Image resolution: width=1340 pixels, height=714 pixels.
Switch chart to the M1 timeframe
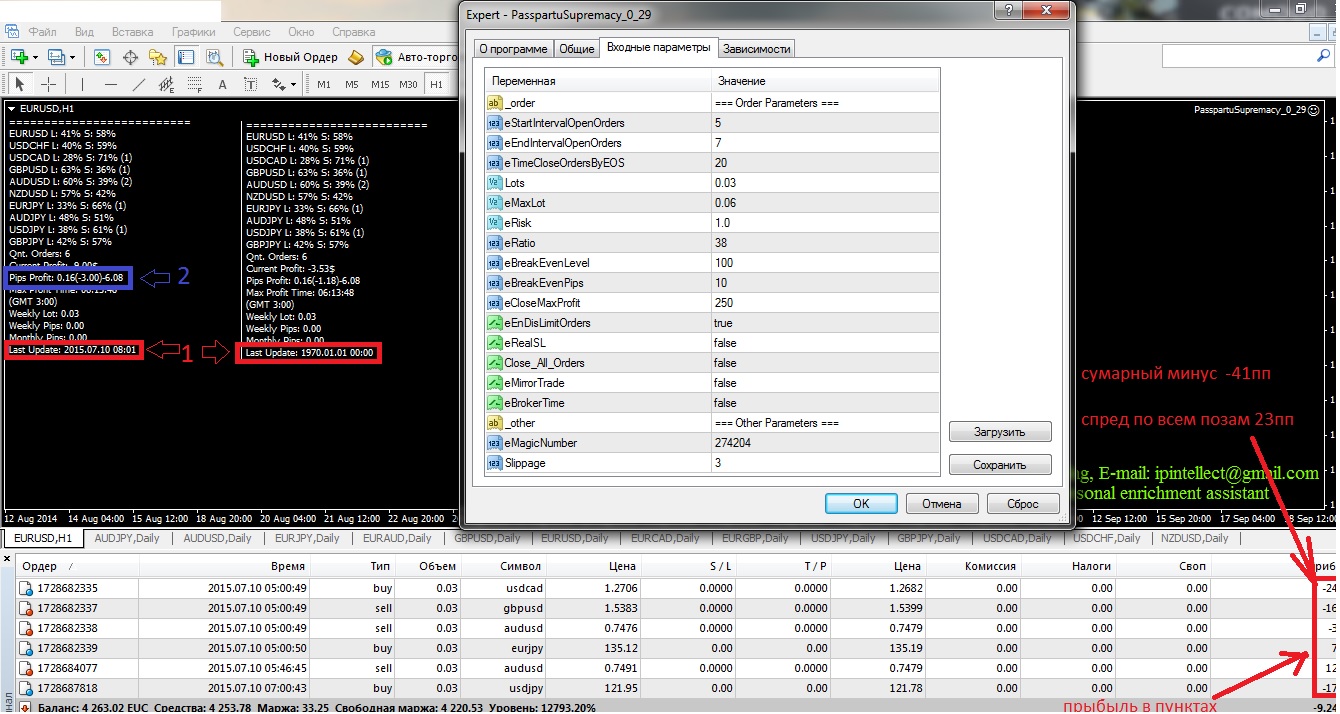click(324, 84)
